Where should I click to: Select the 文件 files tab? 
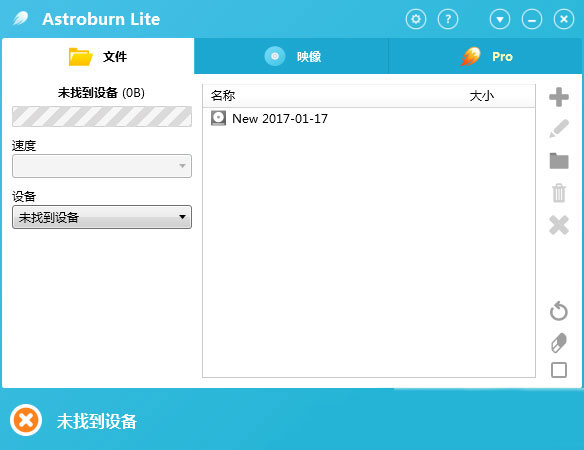tap(98, 56)
